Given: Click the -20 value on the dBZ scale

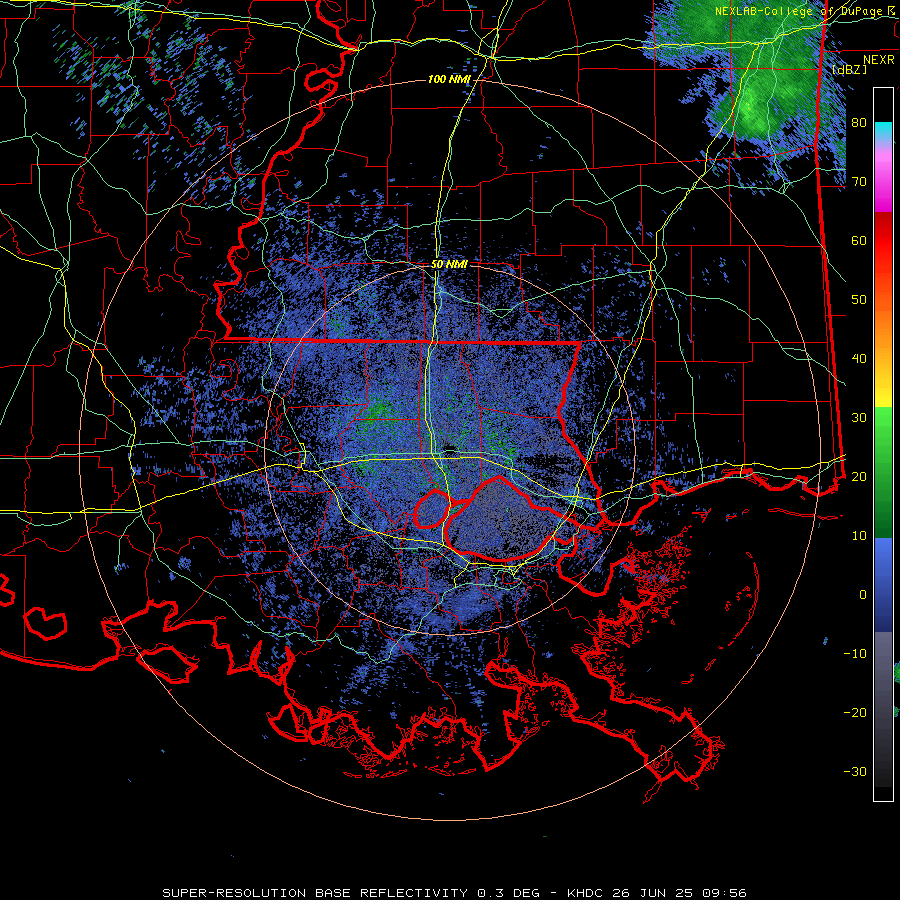Looking at the screenshot, I should pyautogui.click(x=855, y=712).
